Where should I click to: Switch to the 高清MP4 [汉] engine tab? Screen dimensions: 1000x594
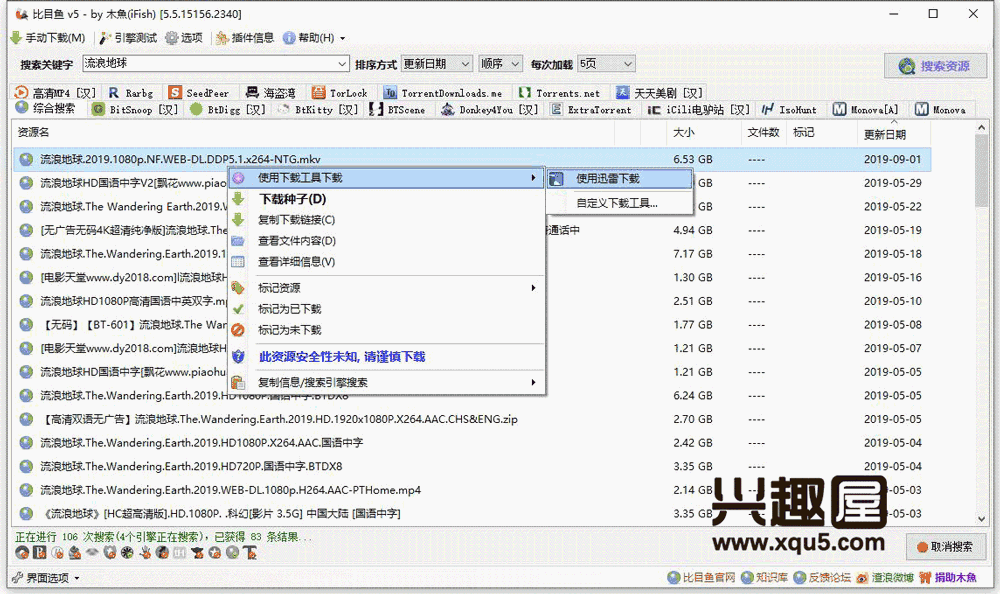(x=55, y=93)
